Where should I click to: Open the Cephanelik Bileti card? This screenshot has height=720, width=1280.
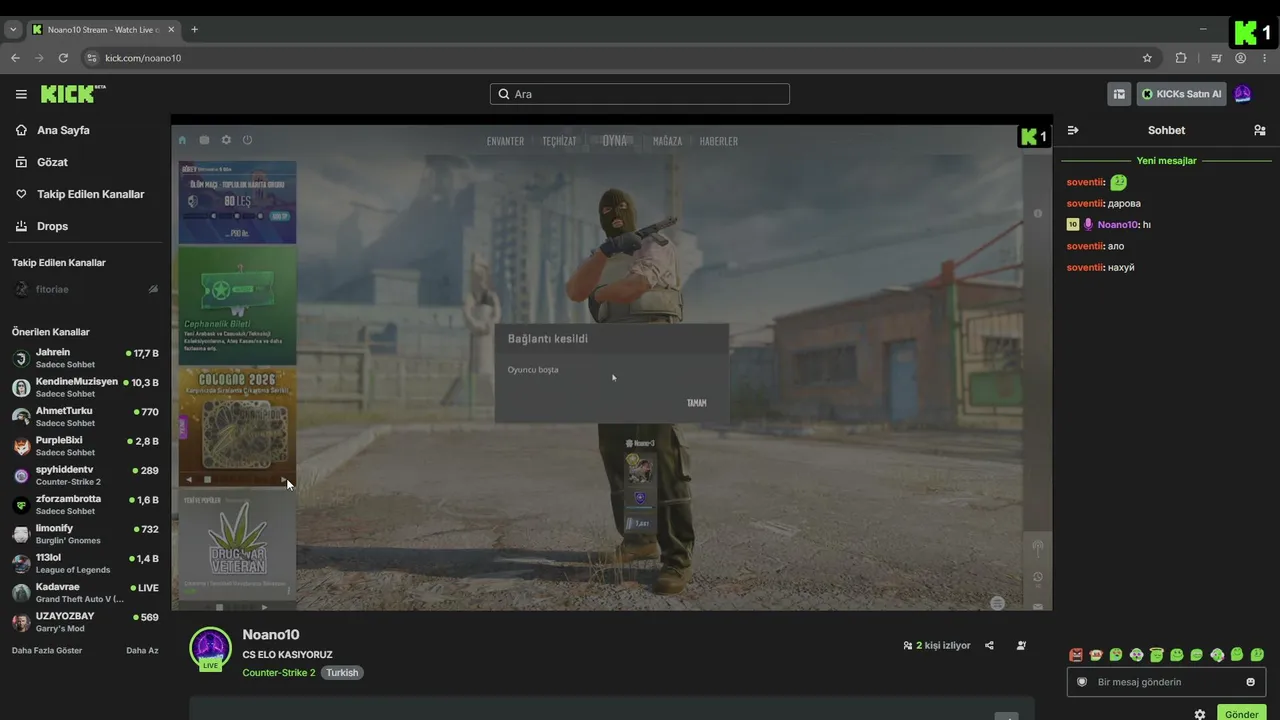pyautogui.click(x=237, y=305)
